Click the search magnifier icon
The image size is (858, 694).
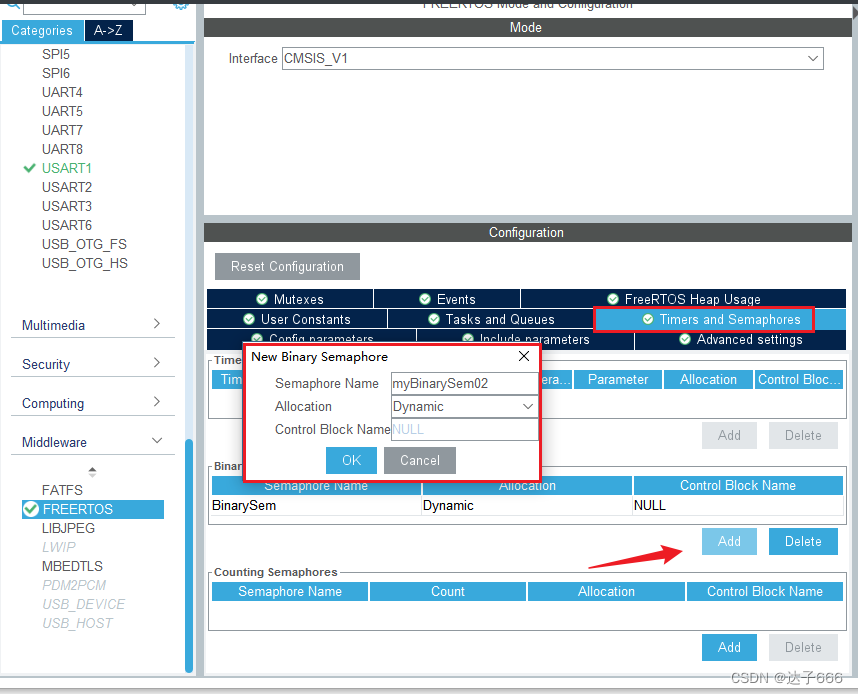point(13,4)
